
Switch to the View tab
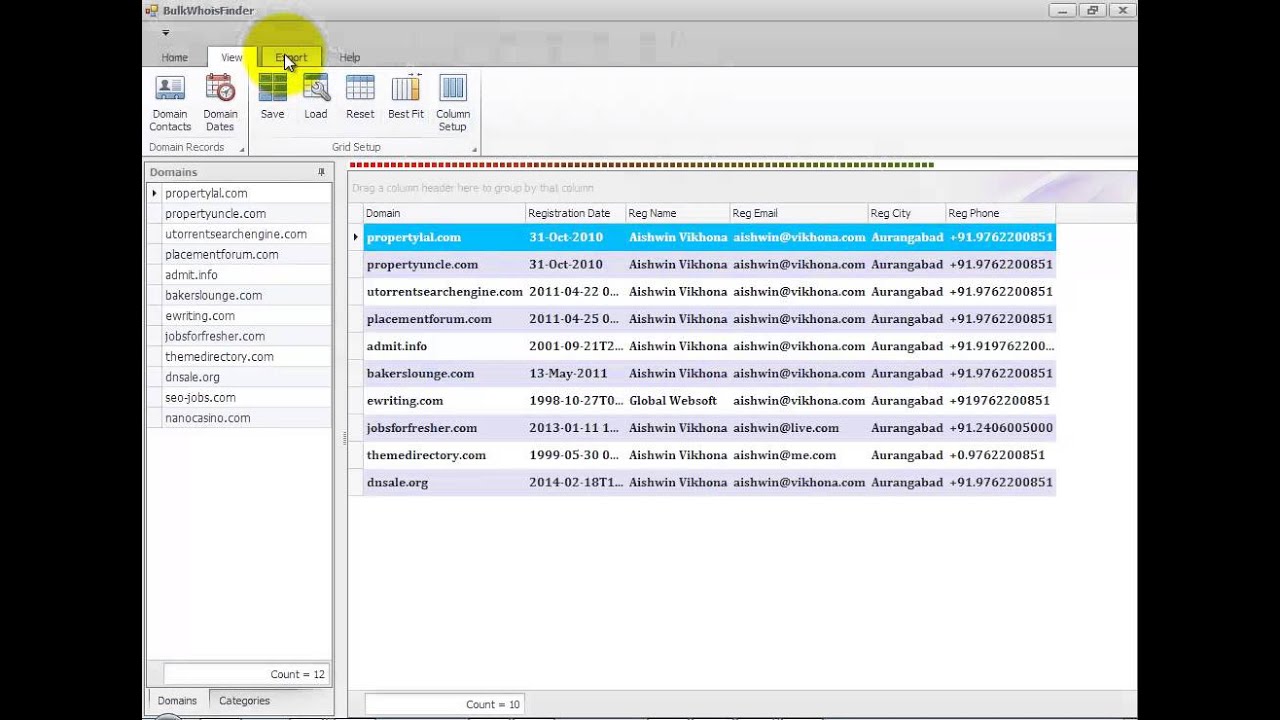coord(232,58)
